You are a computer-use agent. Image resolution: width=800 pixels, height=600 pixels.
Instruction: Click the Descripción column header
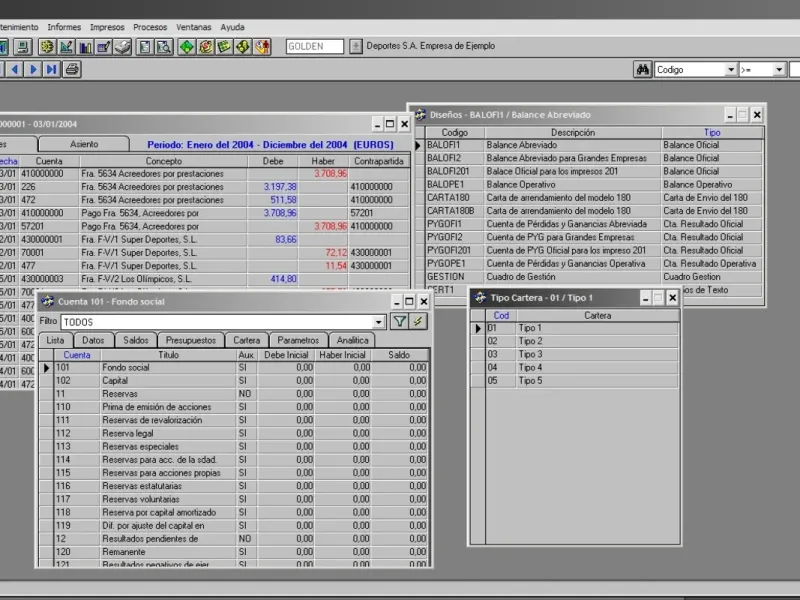click(x=572, y=132)
